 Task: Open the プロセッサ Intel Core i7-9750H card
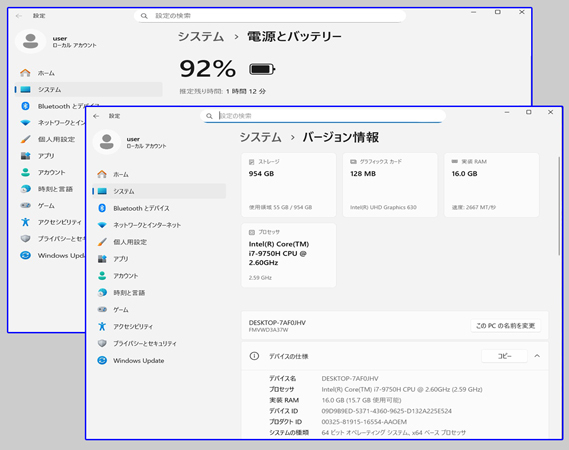pos(288,255)
